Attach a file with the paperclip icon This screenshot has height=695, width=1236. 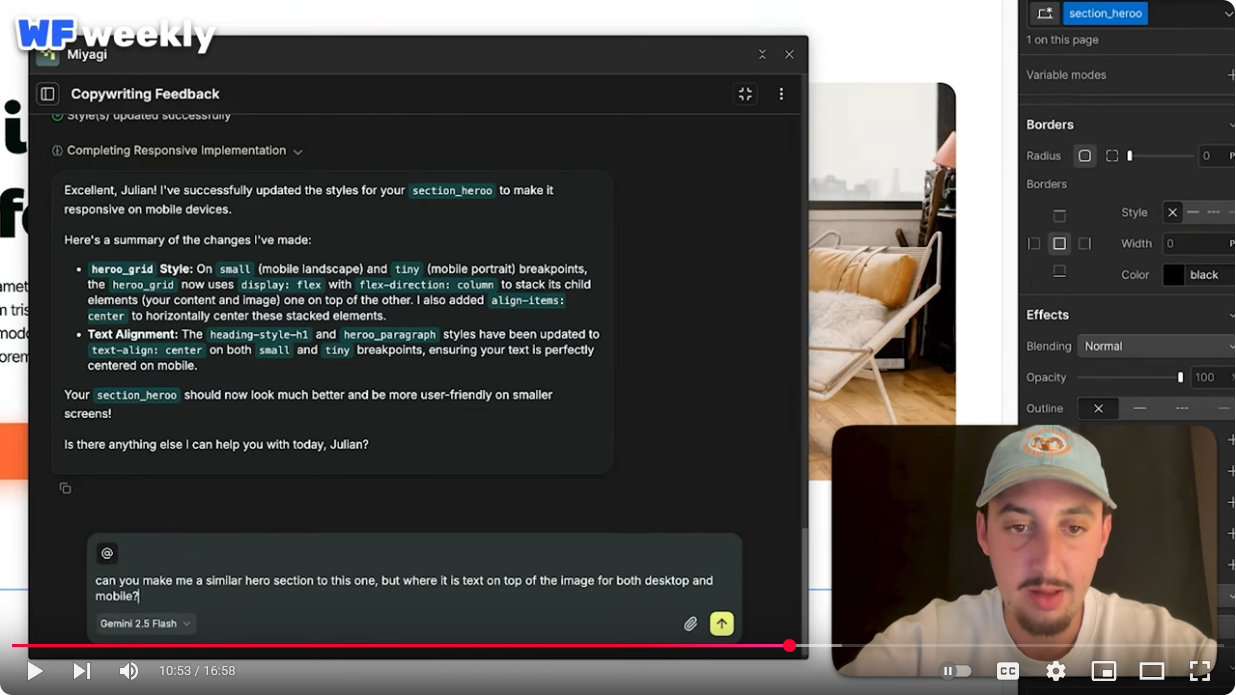[690, 624]
